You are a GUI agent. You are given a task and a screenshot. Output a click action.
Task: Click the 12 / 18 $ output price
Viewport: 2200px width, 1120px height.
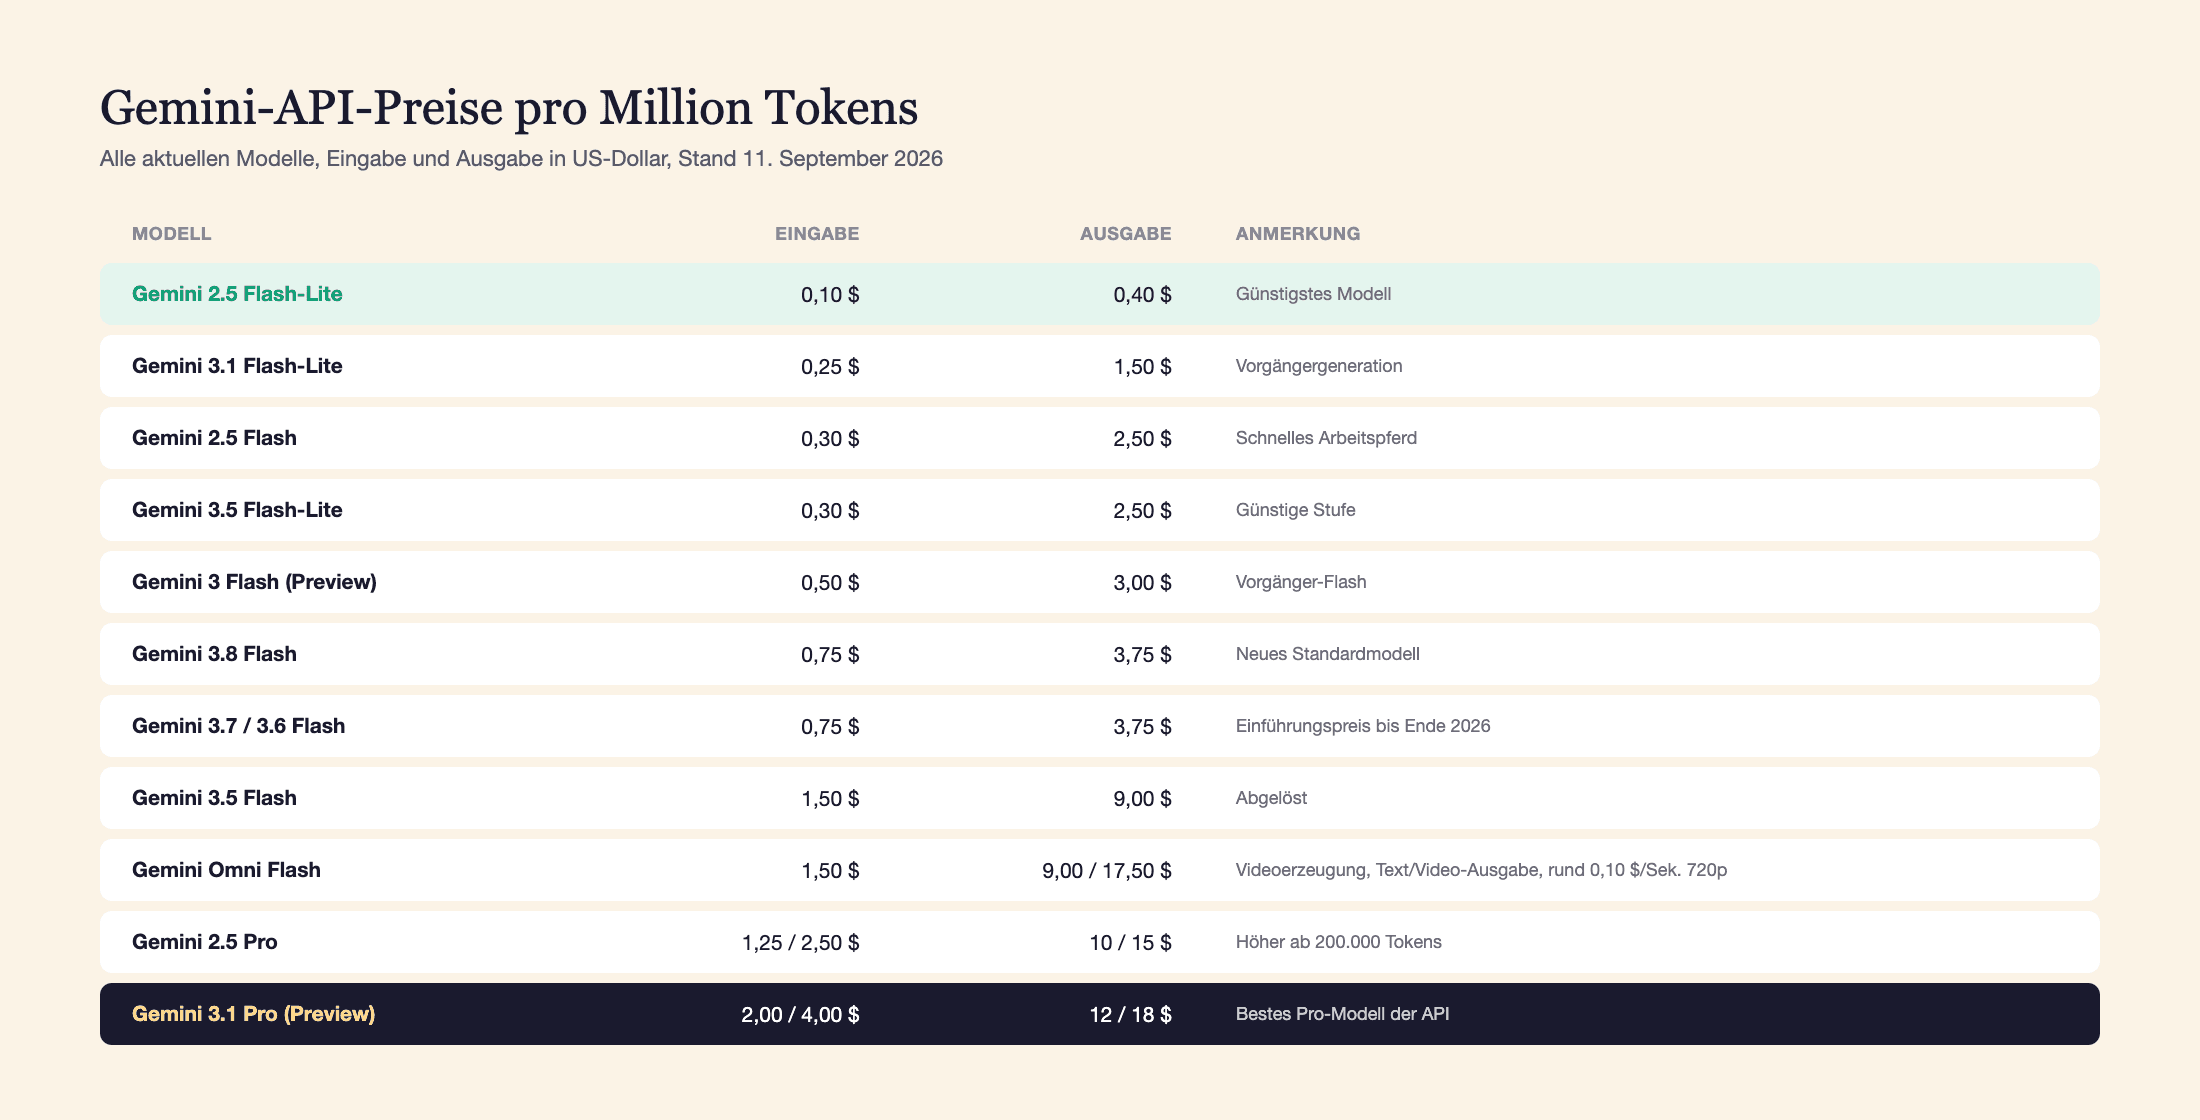(x=1130, y=1015)
